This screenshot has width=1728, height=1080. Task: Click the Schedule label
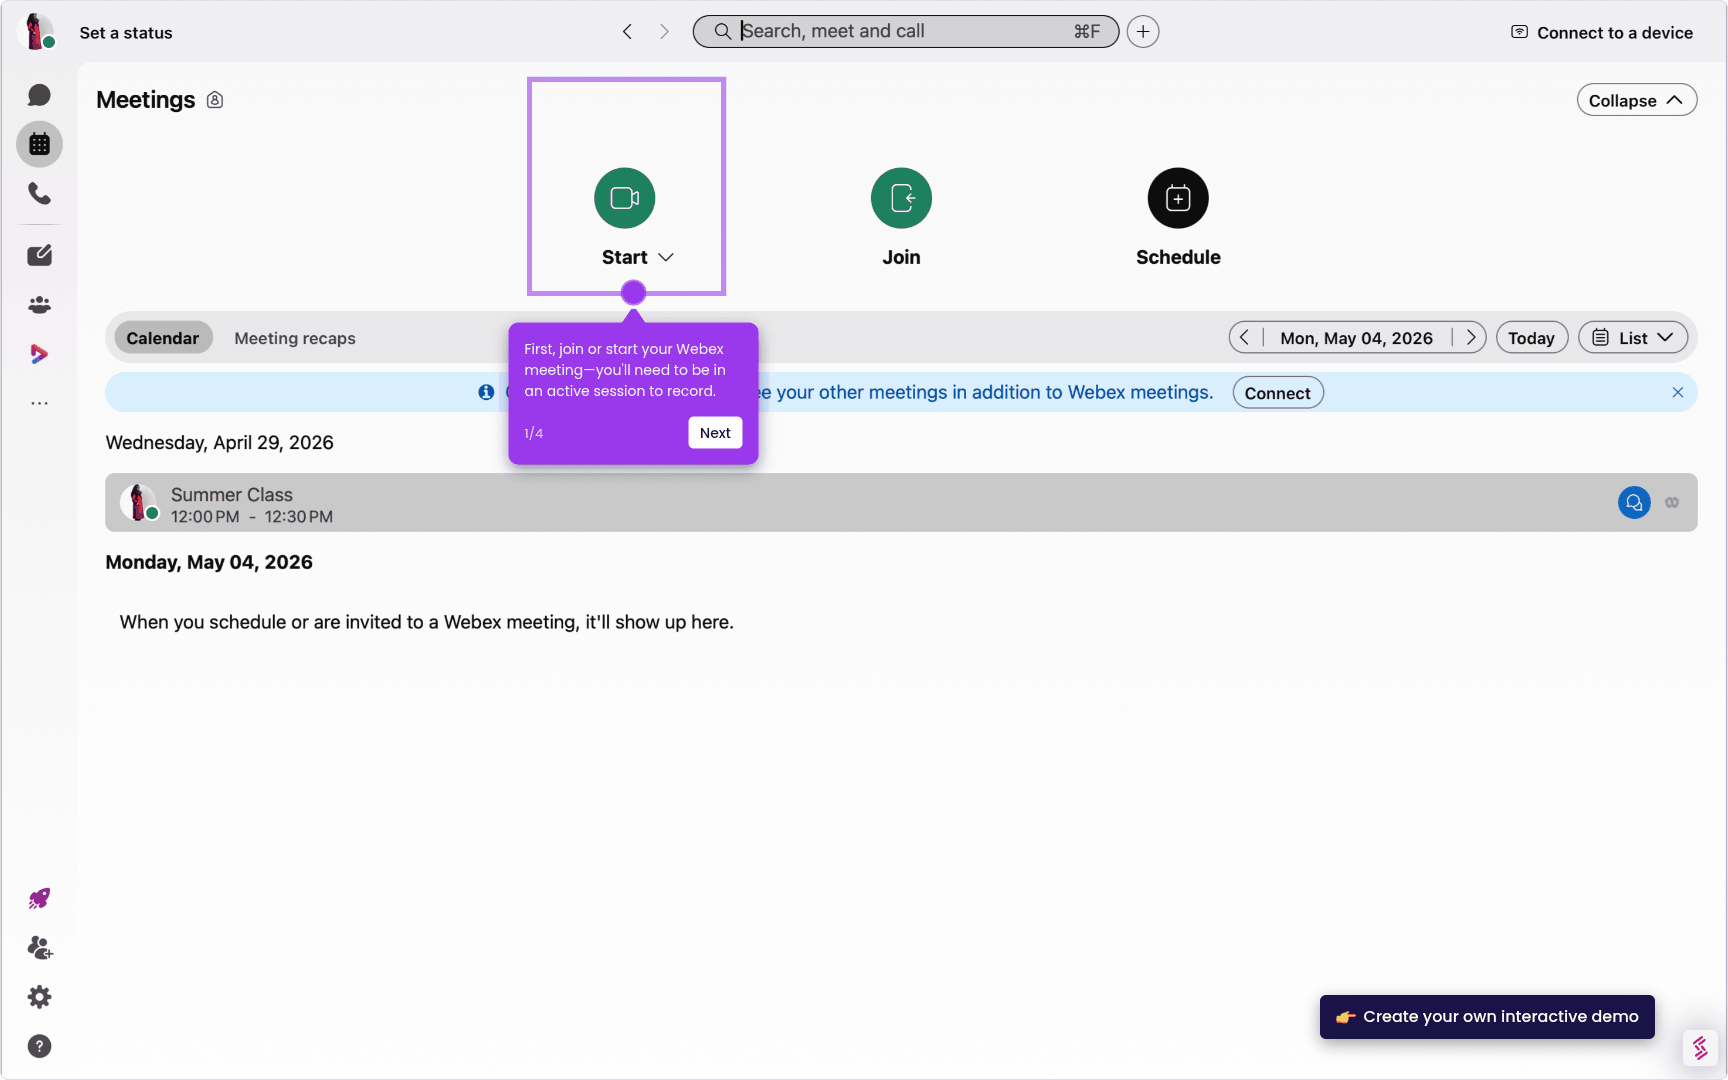coord(1178,257)
